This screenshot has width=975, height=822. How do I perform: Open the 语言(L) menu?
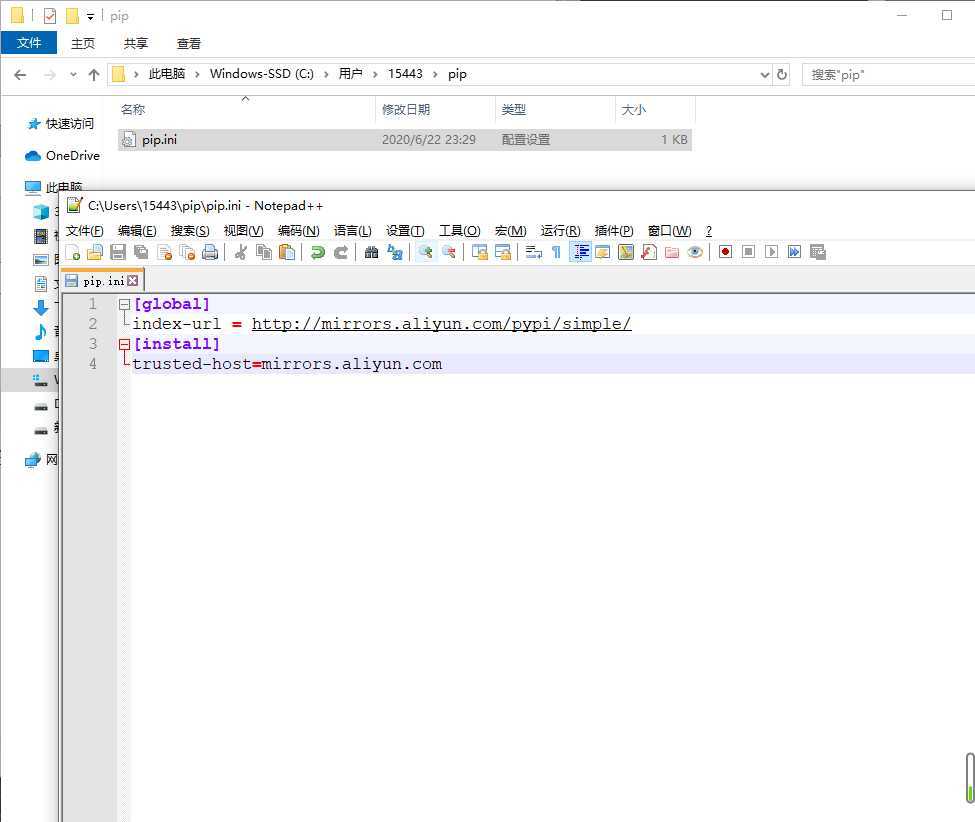click(353, 231)
